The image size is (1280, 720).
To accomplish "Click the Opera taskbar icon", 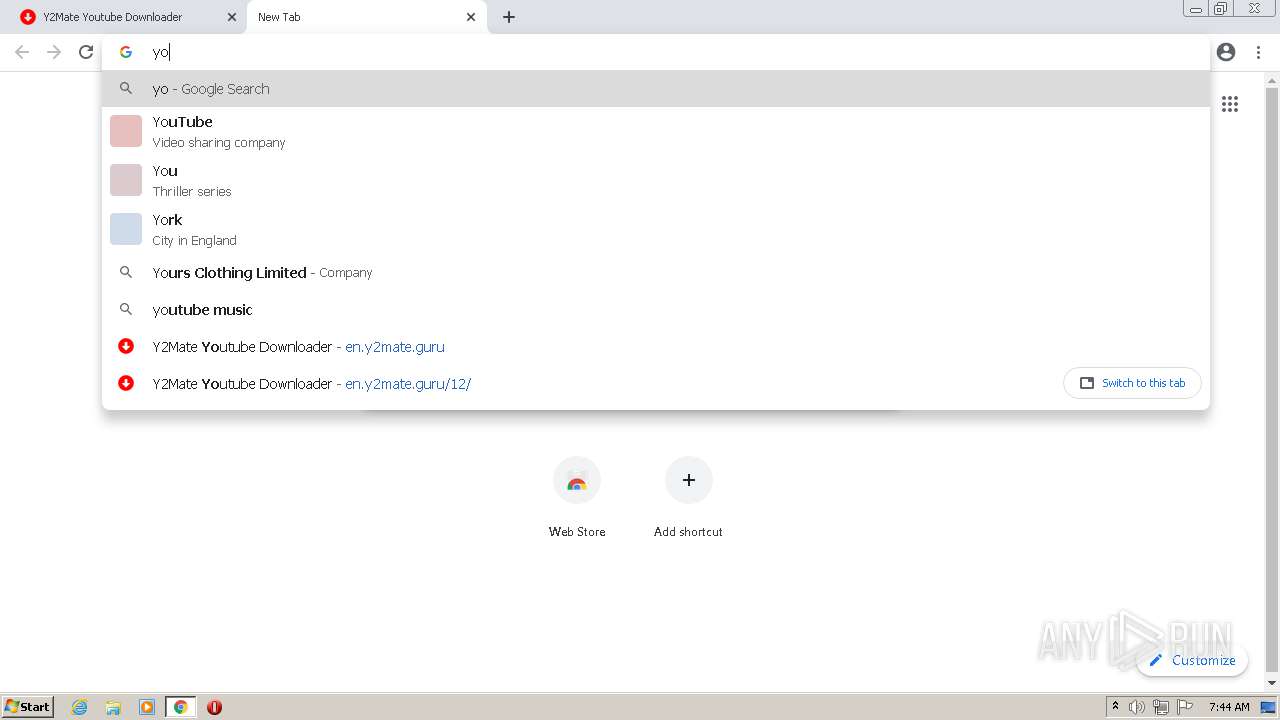I will (x=214, y=707).
